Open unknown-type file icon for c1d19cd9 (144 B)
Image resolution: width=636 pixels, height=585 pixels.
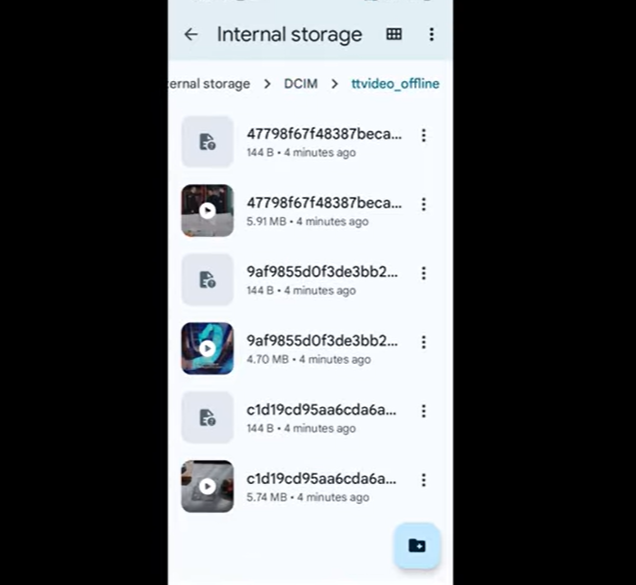(x=207, y=417)
